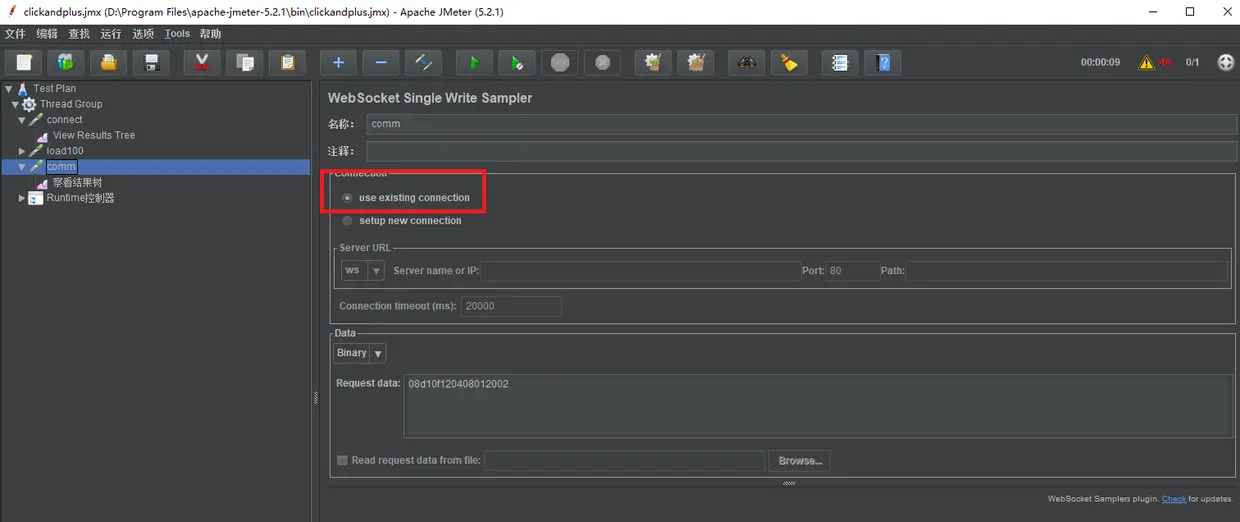Click the Stop test icon
This screenshot has height=522, width=1240.
[x=560, y=62]
